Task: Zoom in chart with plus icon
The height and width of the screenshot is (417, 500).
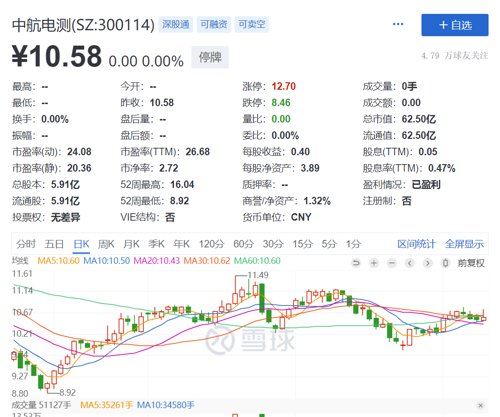Action: [374, 263]
